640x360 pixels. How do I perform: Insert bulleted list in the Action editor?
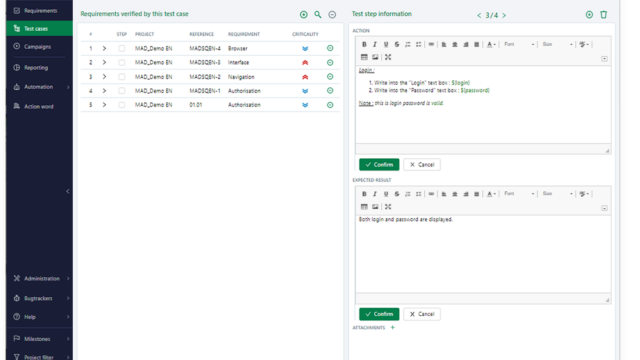[418, 44]
